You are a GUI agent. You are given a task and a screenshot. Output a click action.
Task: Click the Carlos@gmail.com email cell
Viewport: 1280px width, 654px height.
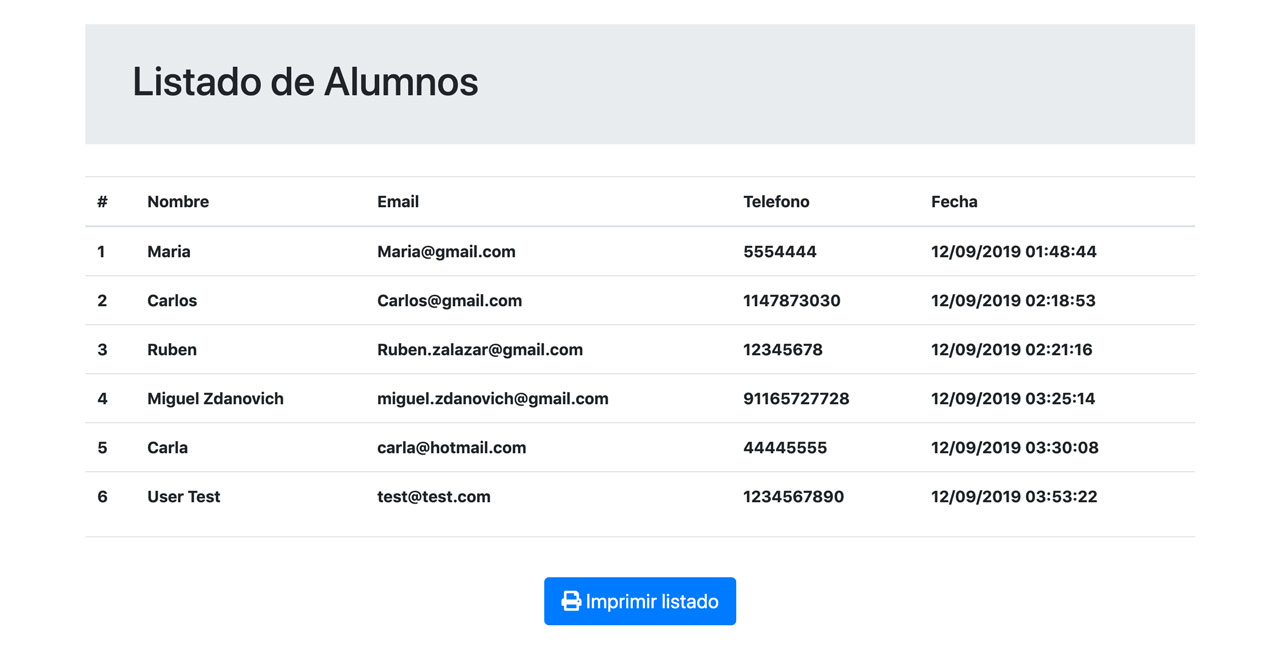click(x=449, y=301)
